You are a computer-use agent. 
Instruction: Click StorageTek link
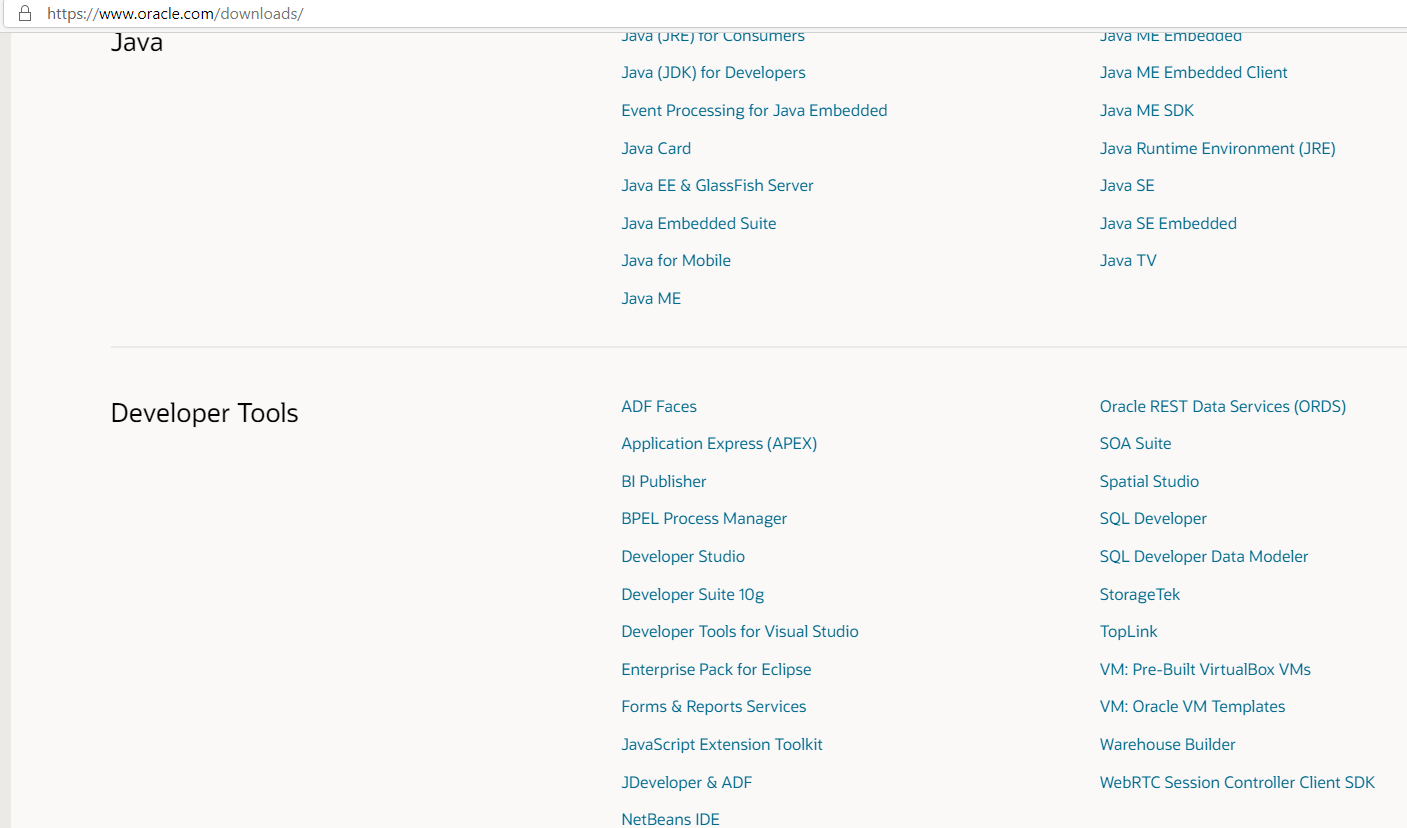[1140, 595]
